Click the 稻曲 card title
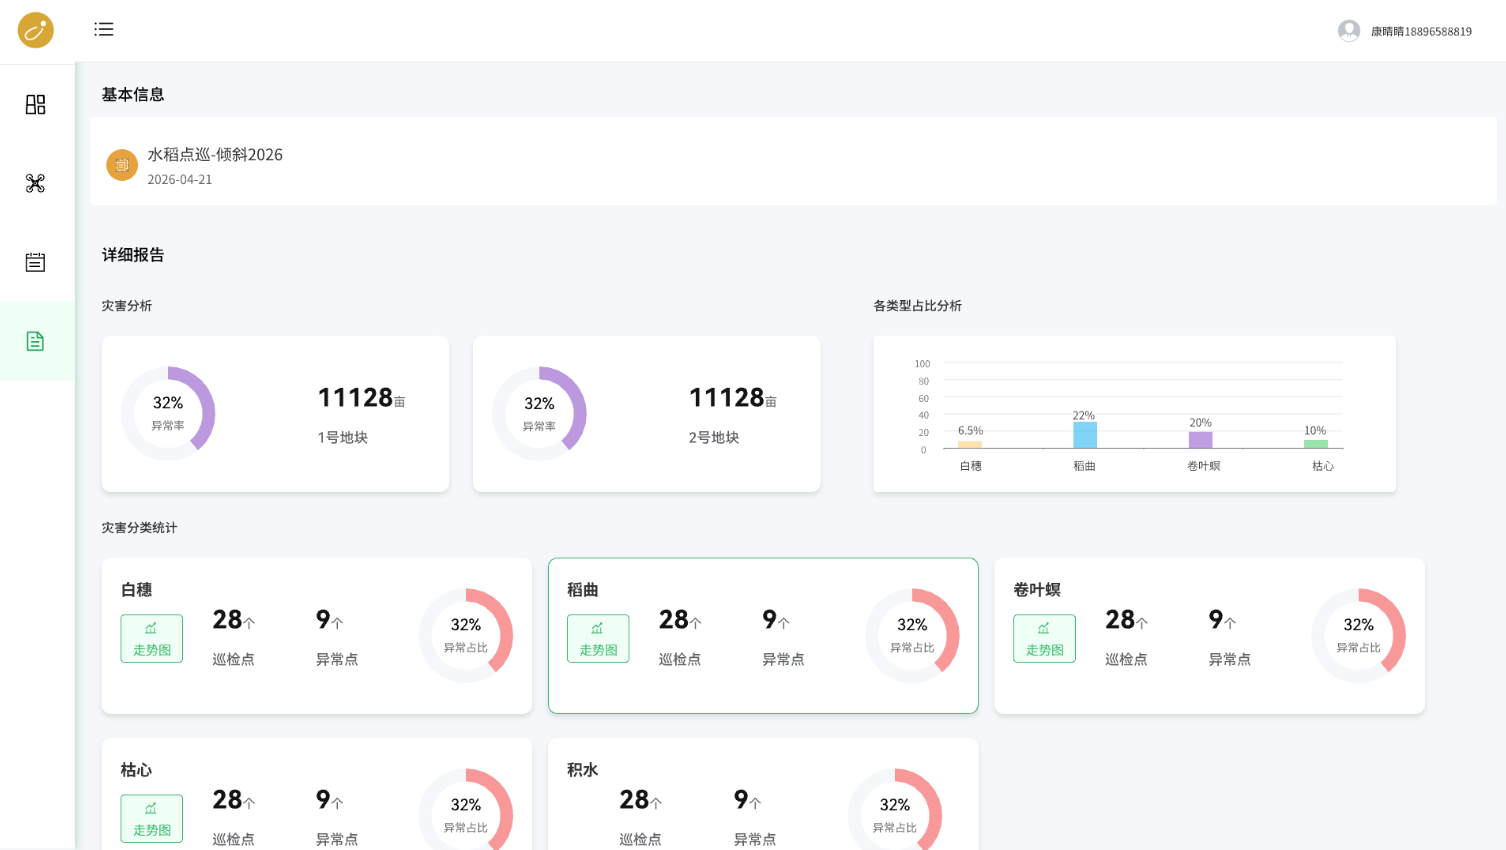The width and height of the screenshot is (1506, 850). pos(583,590)
